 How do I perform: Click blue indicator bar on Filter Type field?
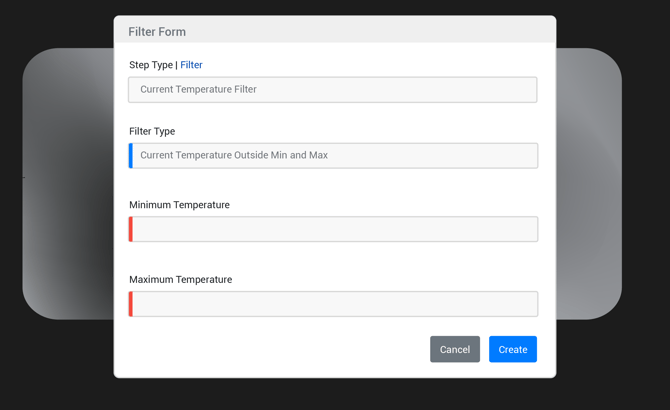click(x=131, y=156)
